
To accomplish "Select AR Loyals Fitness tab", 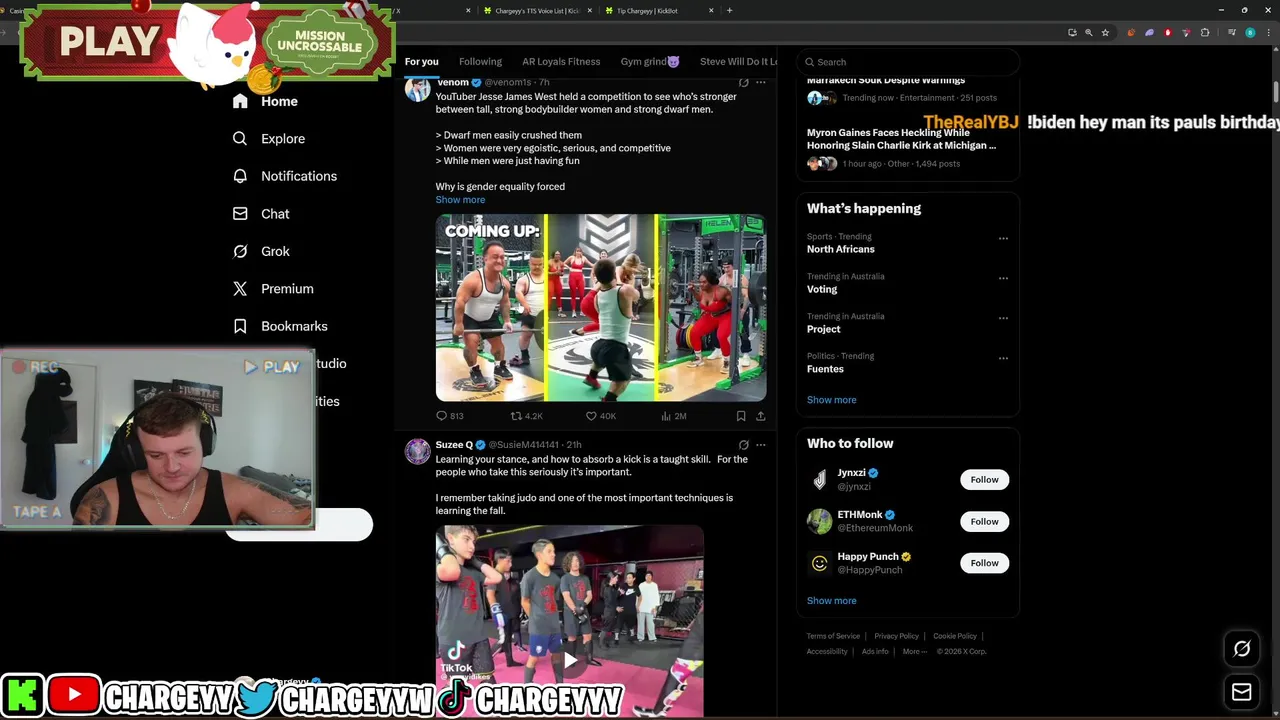I will (x=561, y=61).
